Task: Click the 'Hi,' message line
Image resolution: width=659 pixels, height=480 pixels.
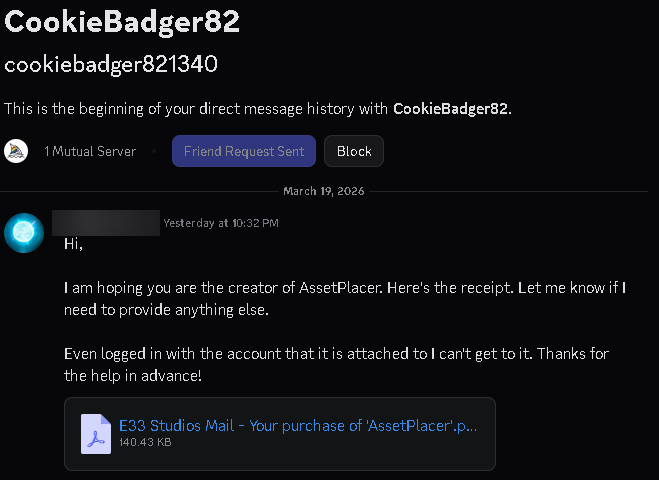Action: tap(73, 243)
